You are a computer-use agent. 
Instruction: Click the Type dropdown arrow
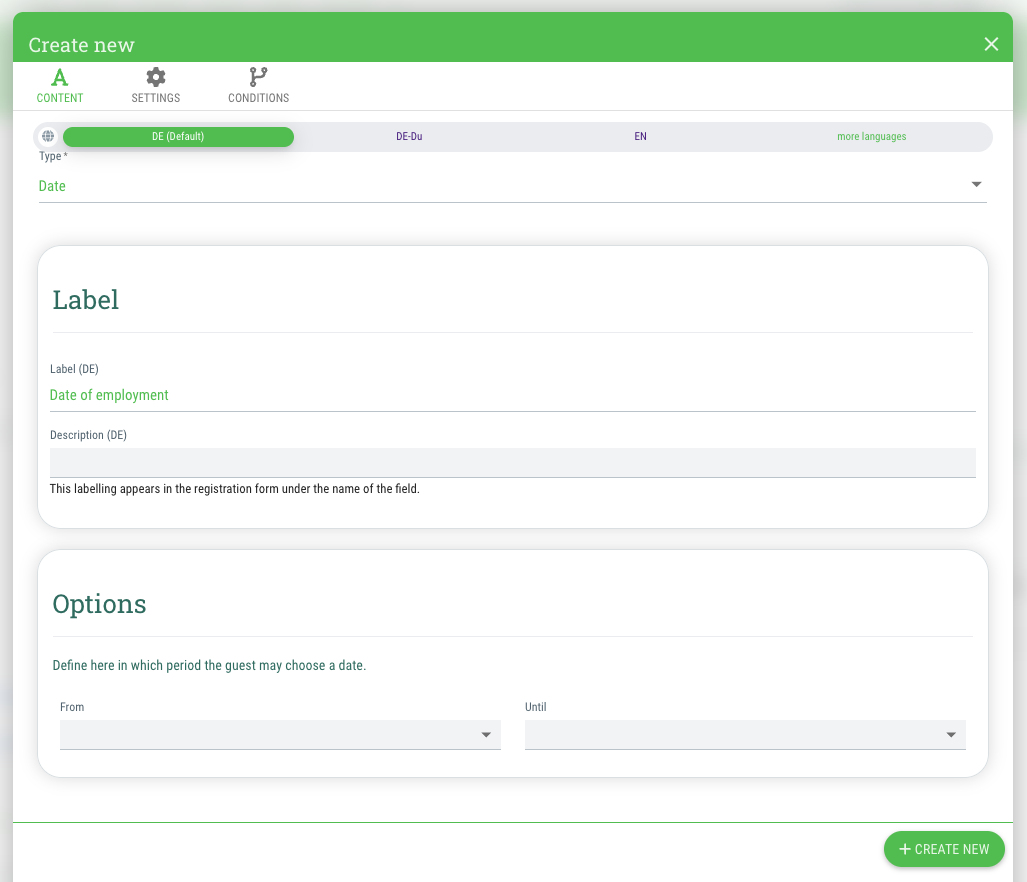pos(976,185)
